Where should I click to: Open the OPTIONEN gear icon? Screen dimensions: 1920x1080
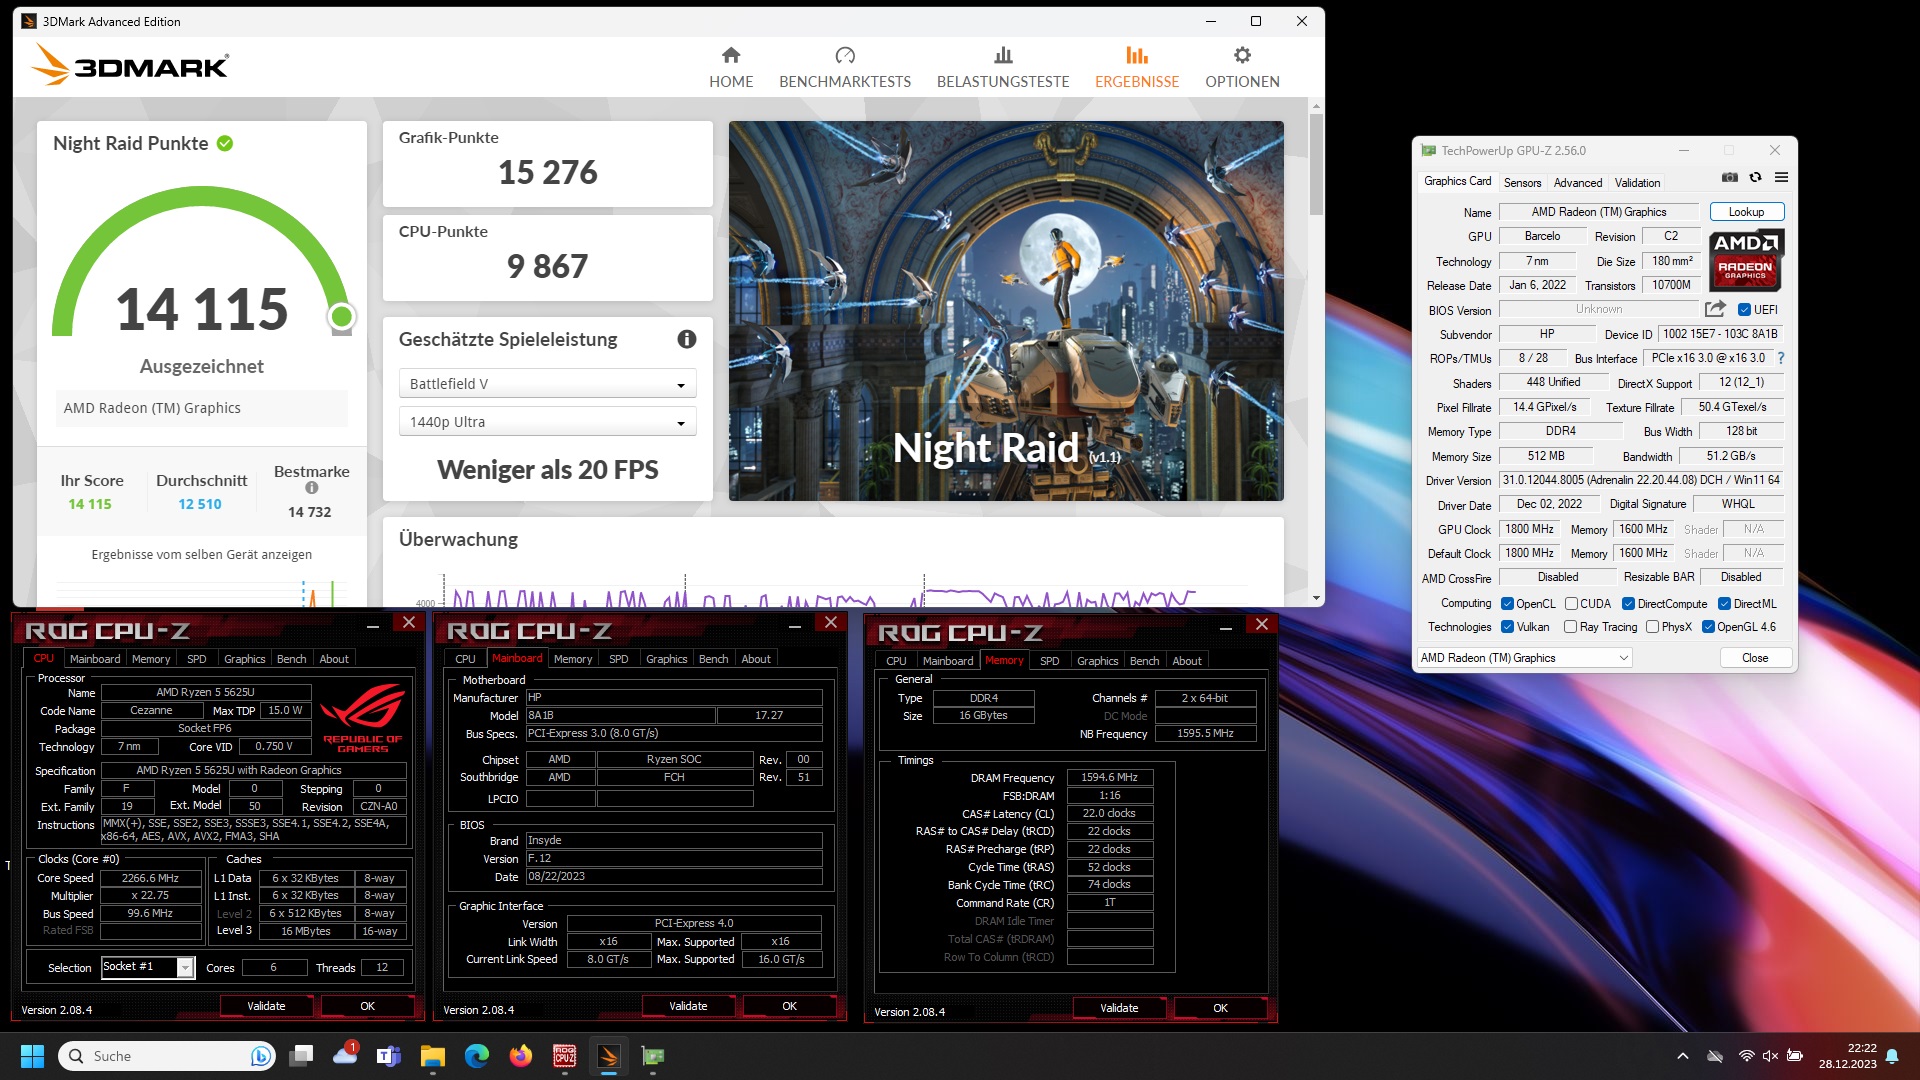click(x=1242, y=55)
